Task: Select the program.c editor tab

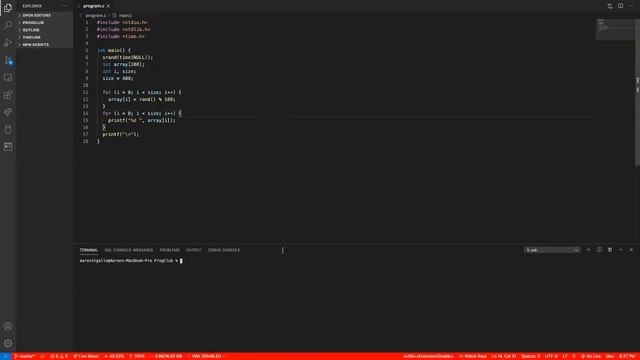Action: click(x=93, y=6)
